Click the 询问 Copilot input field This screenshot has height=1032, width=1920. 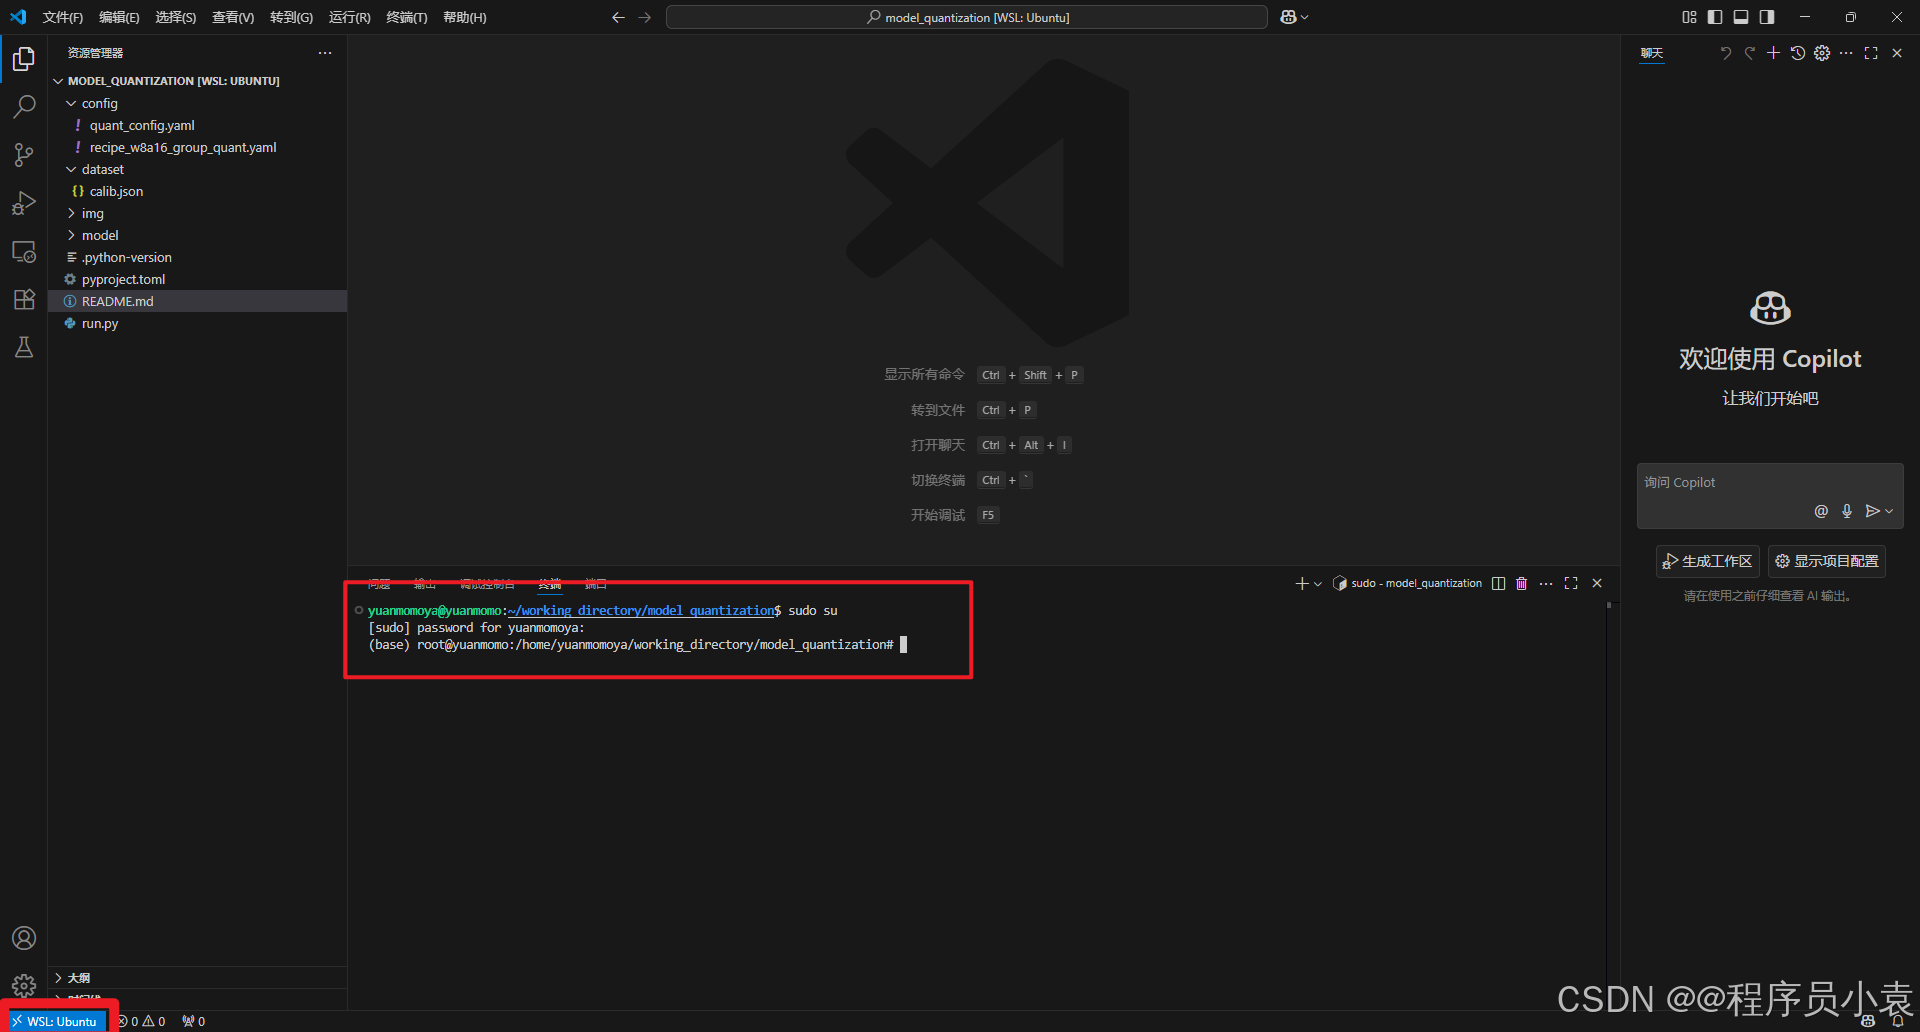(1769, 482)
